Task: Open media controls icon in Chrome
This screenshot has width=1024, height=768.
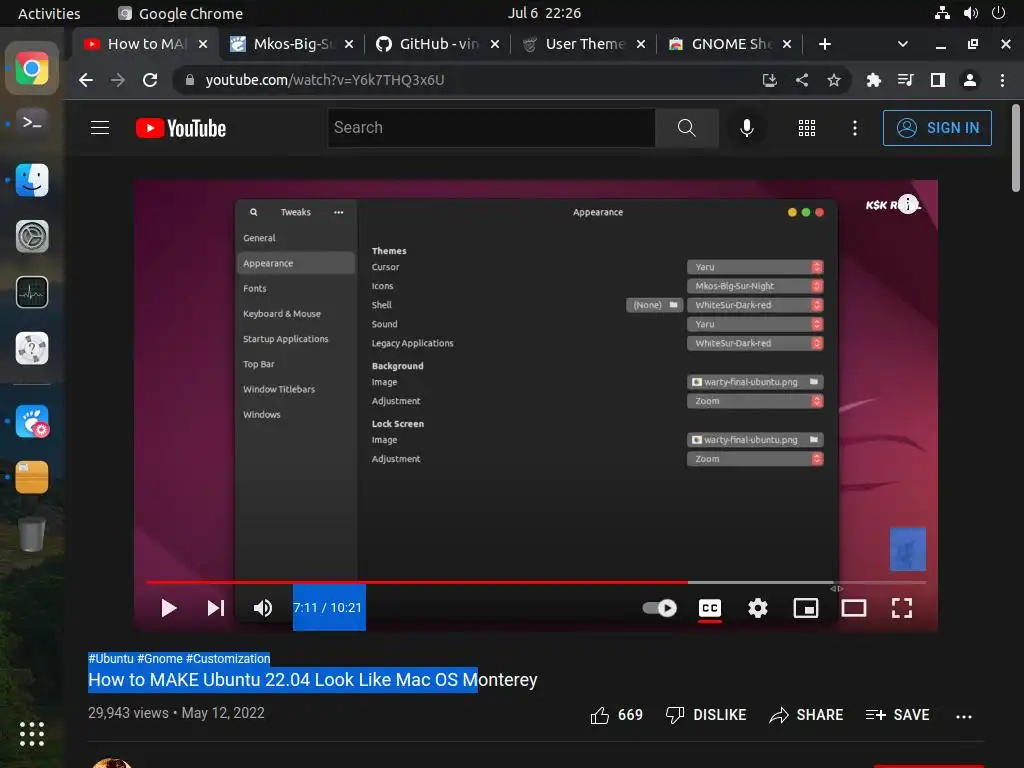Action: pos(905,80)
